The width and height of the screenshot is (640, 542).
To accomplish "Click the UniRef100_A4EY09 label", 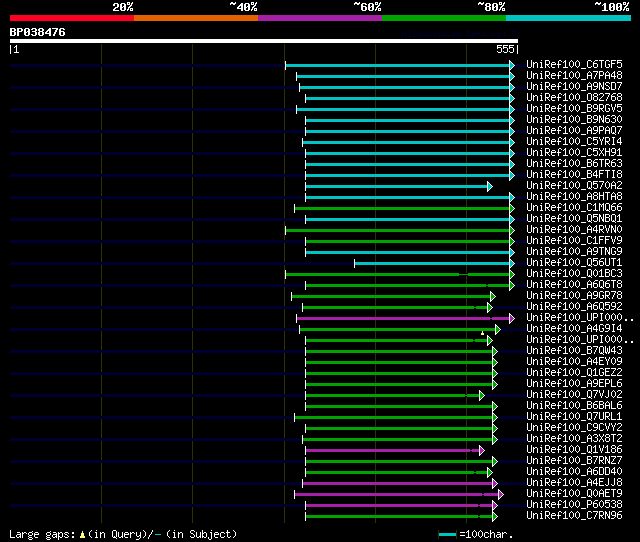I will [x=574, y=362].
